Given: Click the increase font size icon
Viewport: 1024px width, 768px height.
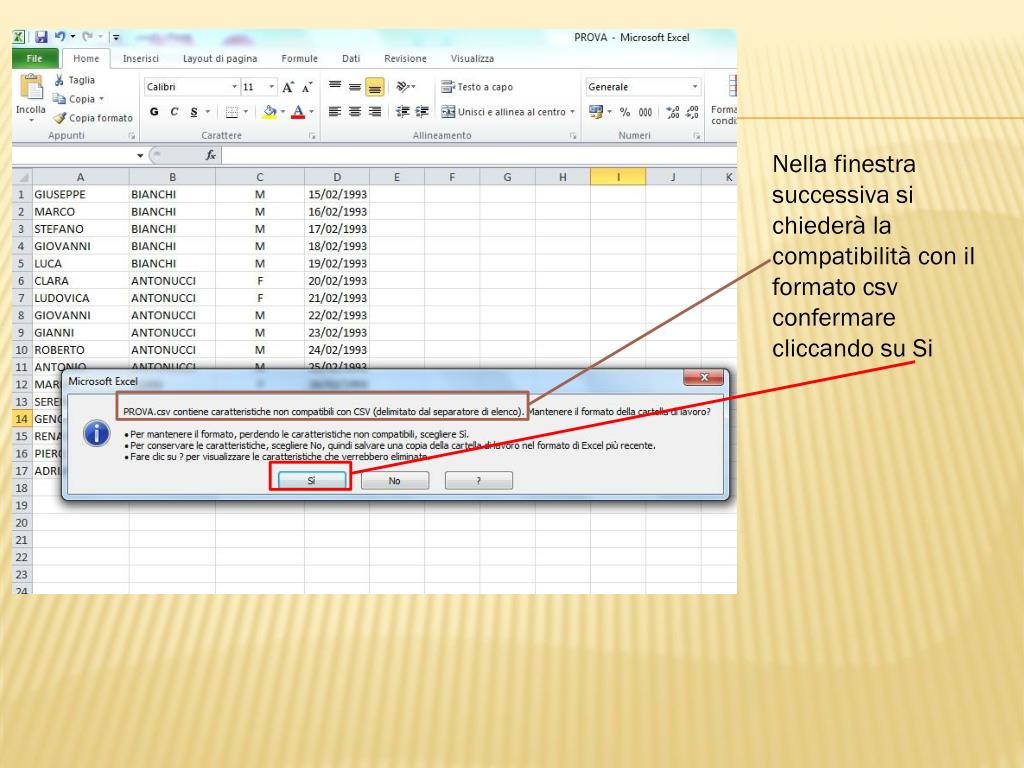Looking at the screenshot, I should (x=288, y=87).
